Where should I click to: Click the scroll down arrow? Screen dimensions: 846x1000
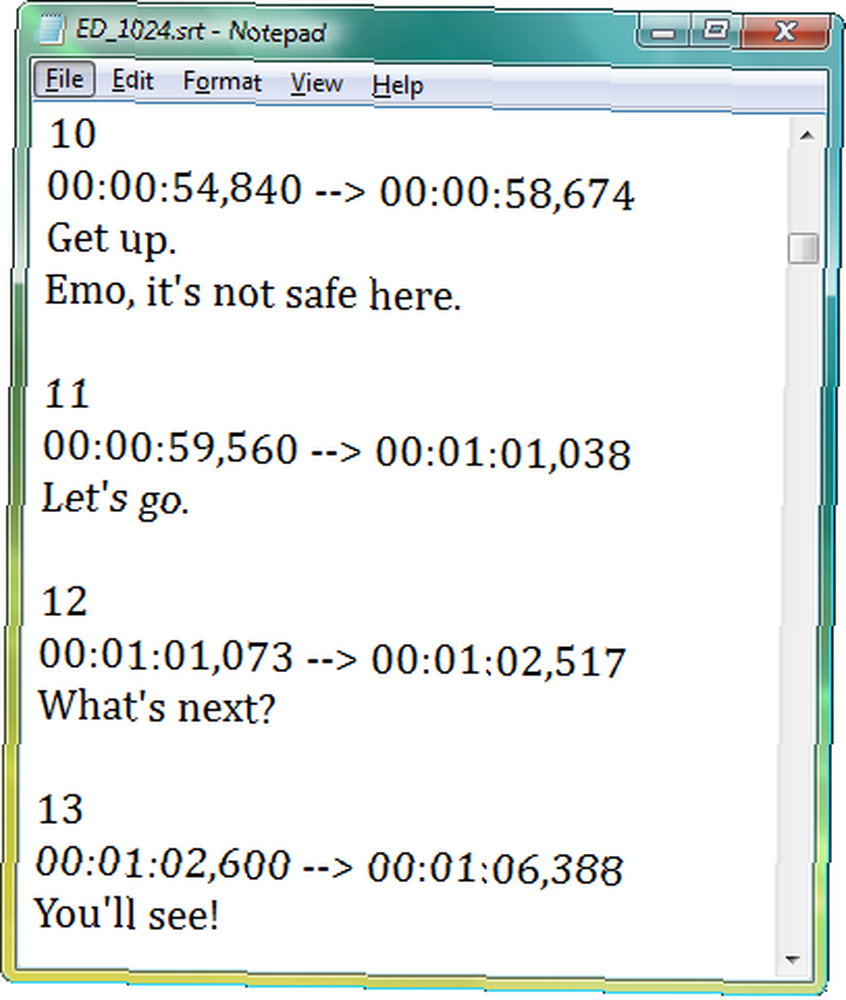(x=793, y=959)
